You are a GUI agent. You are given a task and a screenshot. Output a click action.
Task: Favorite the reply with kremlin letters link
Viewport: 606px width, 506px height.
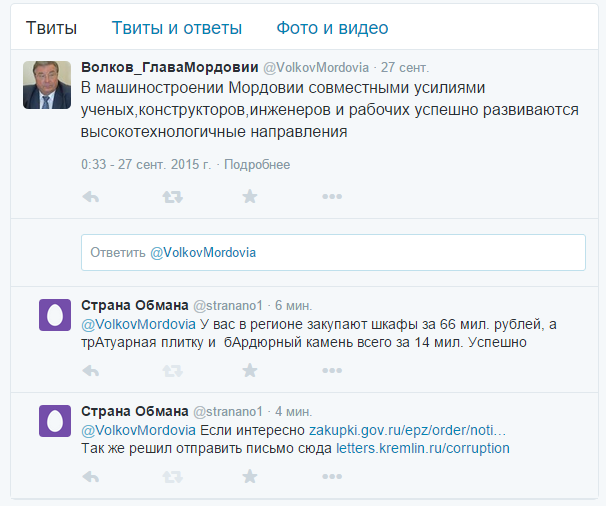(x=250, y=476)
